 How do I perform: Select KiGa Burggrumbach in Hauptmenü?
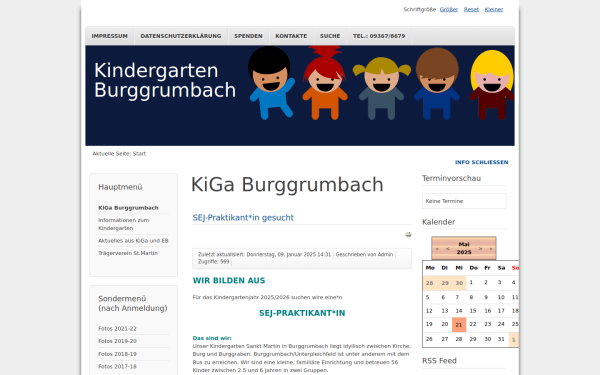(x=128, y=208)
